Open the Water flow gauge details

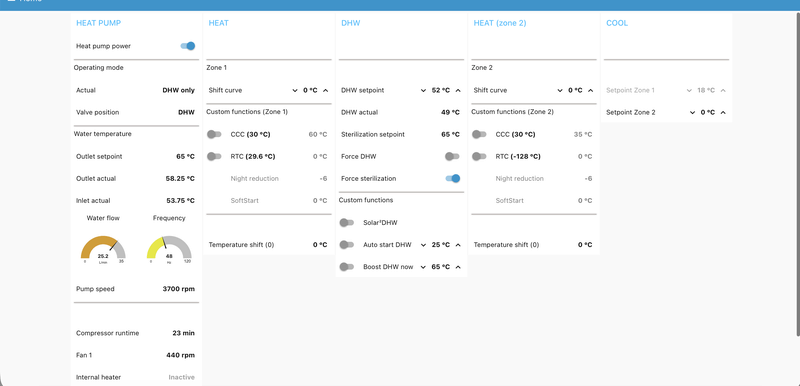click(x=103, y=250)
